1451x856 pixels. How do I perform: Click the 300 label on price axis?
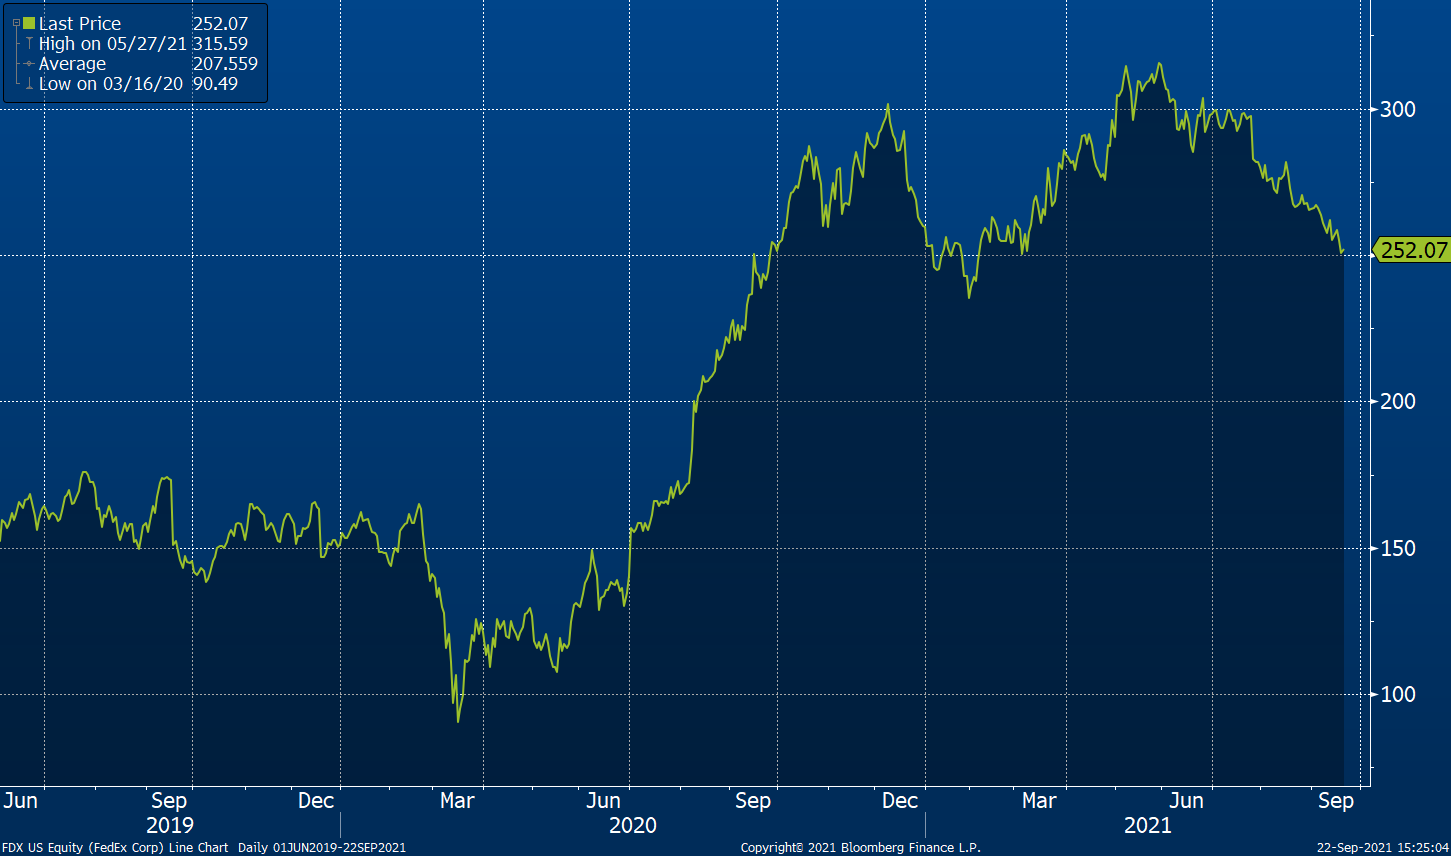pos(1398,109)
